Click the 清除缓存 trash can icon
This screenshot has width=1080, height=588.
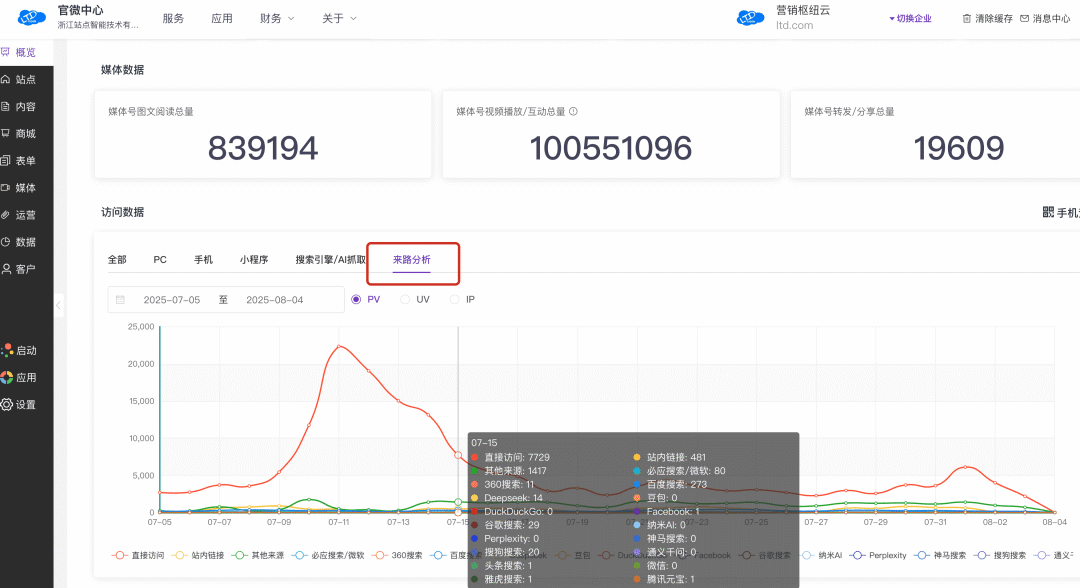(966, 18)
